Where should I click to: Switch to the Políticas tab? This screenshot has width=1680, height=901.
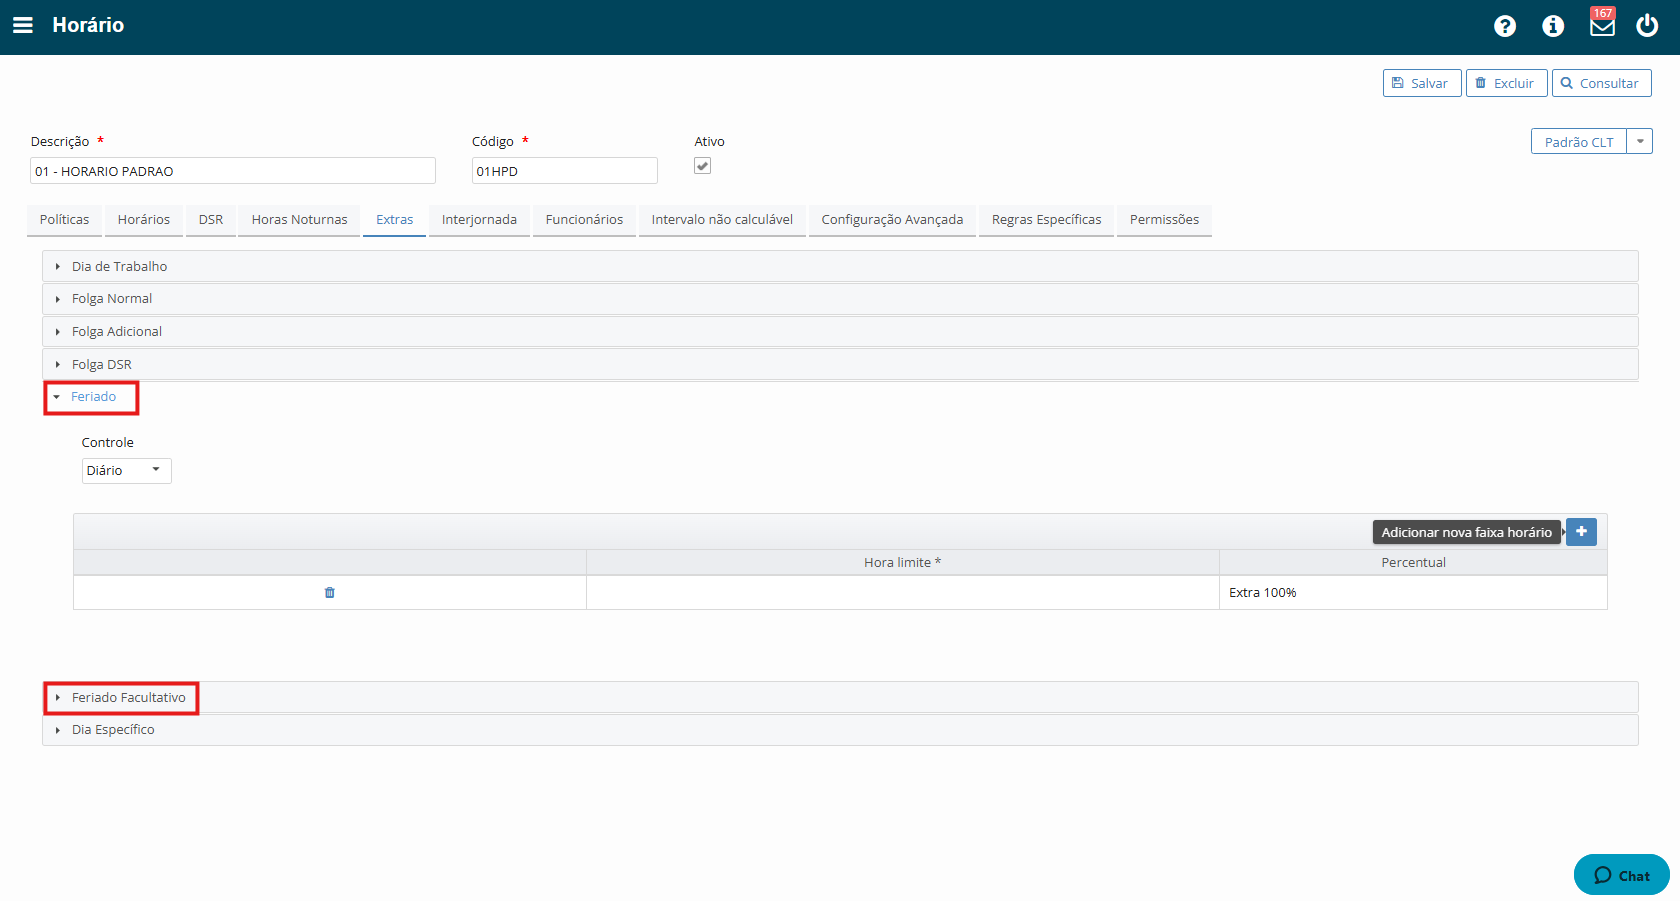click(65, 220)
